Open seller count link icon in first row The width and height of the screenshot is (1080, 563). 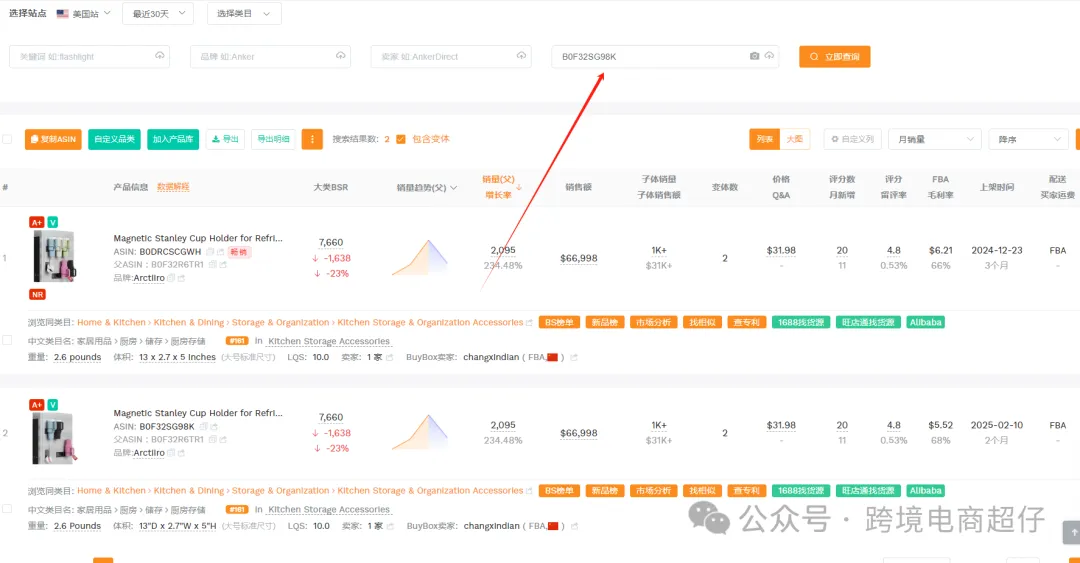tap(389, 358)
